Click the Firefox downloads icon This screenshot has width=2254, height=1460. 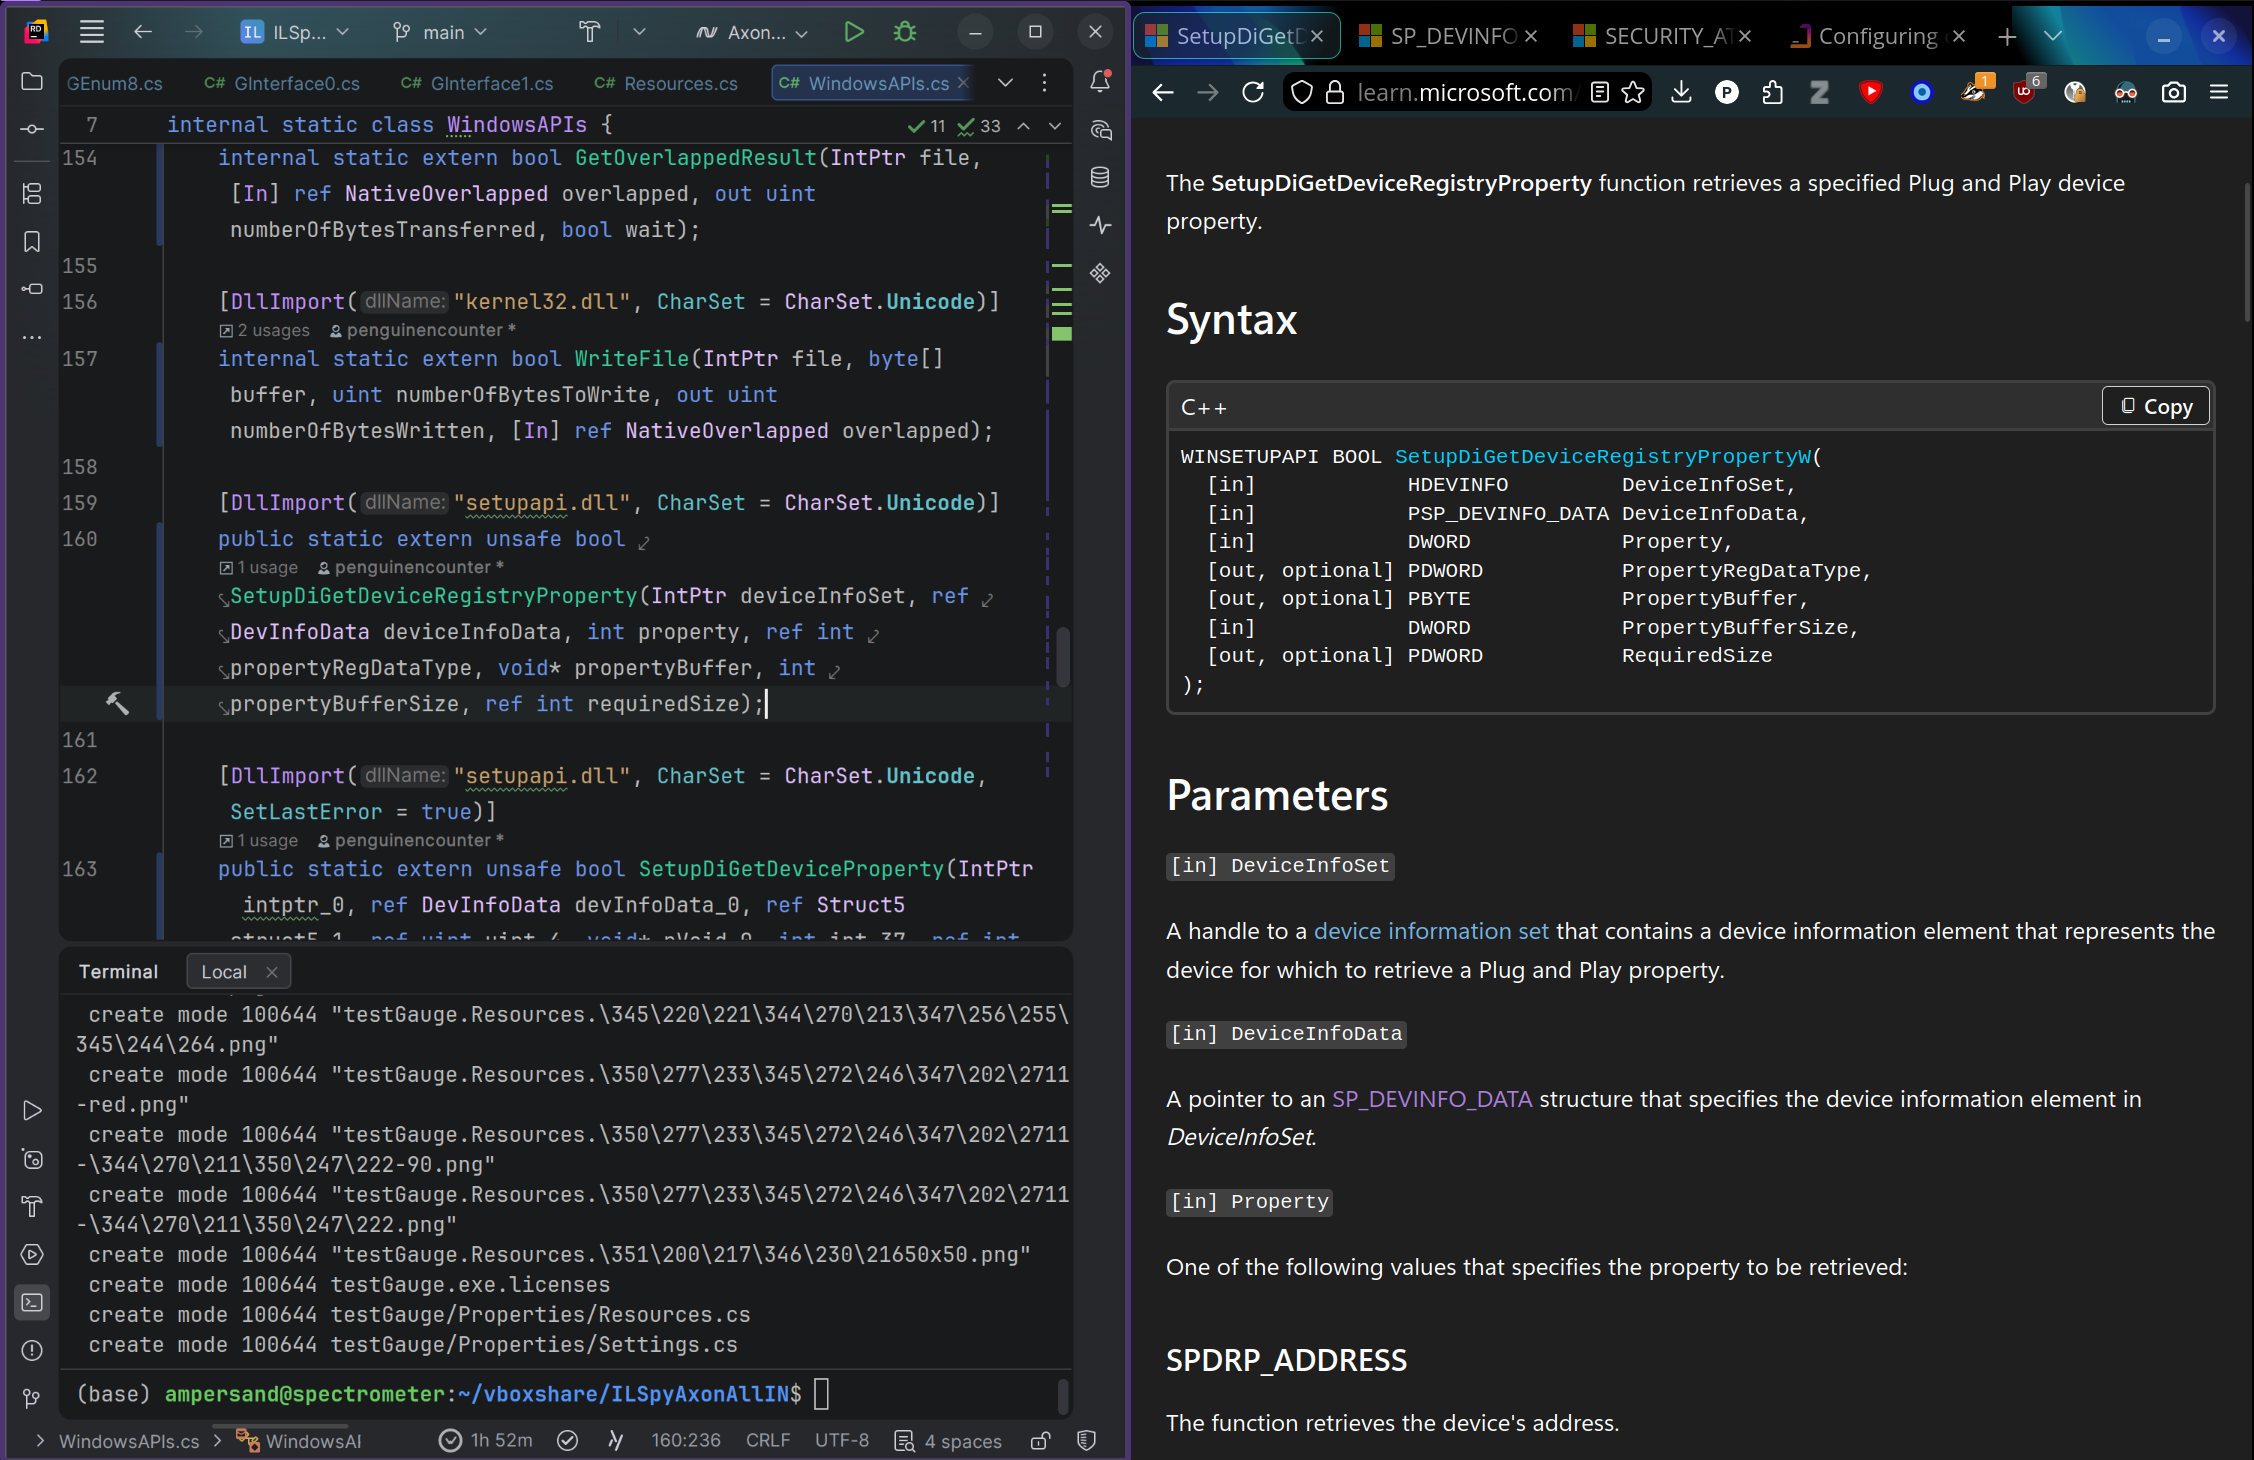point(1681,92)
